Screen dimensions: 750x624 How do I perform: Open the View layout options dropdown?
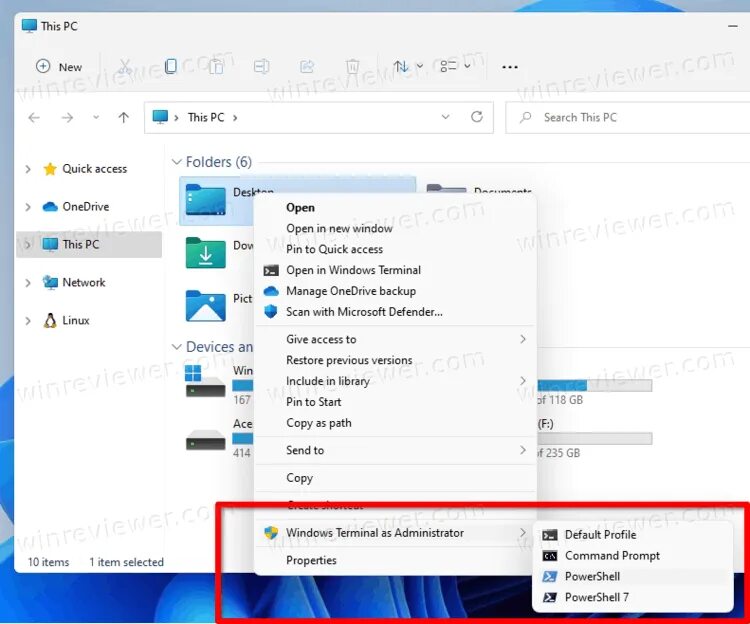(455, 66)
